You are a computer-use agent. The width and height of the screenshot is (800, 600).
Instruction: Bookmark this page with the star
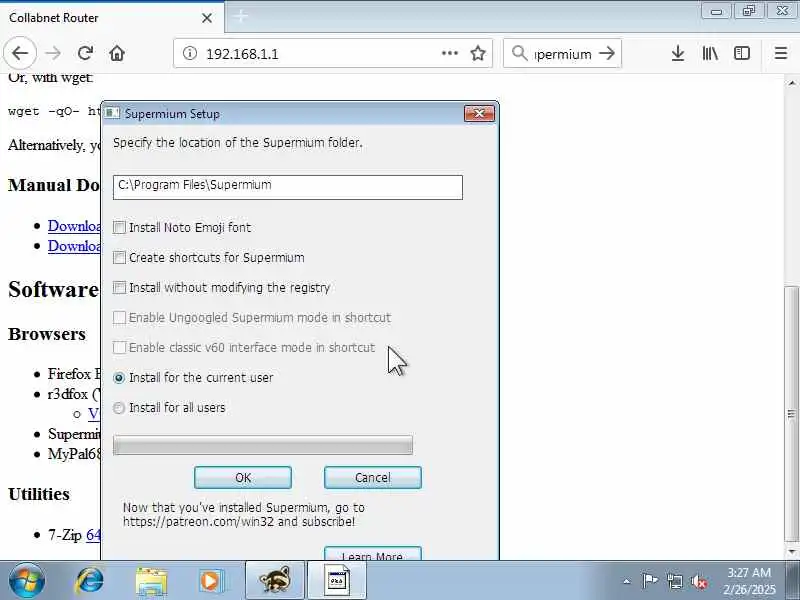click(x=478, y=53)
